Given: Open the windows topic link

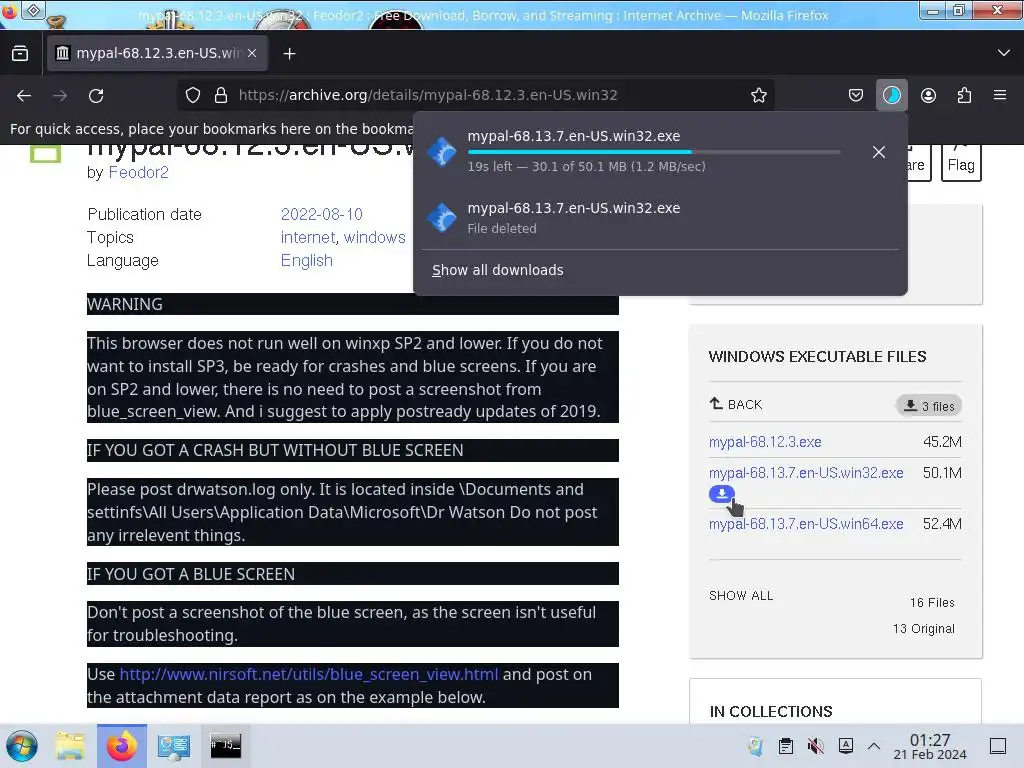Looking at the screenshot, I should [x=375, y=237].
